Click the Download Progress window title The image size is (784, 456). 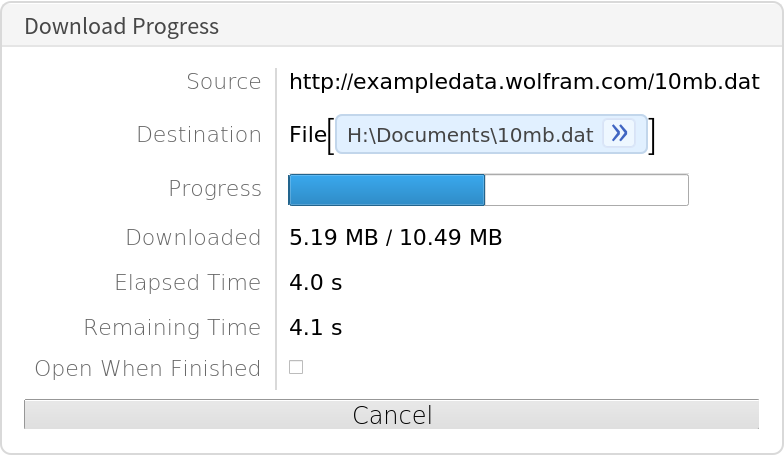pos(121,26)
